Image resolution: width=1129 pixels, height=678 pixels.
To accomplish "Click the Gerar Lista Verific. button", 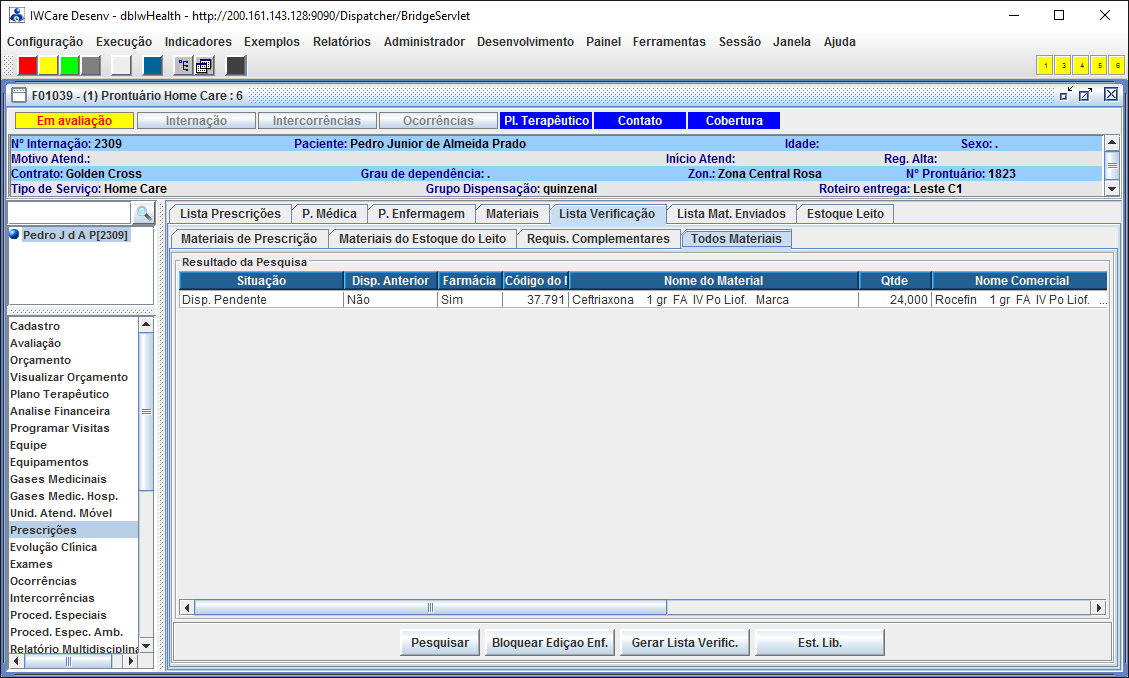I will pos(685,643).
